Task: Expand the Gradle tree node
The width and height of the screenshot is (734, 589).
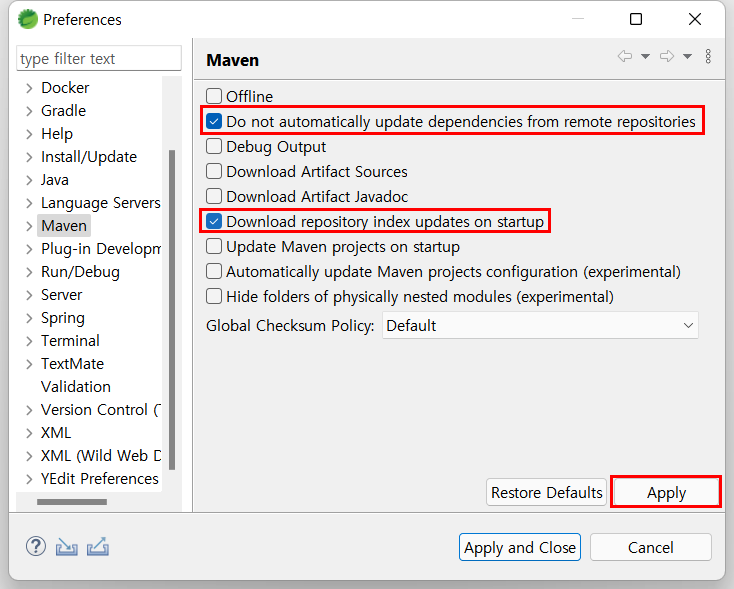Action: coord(29,110)
